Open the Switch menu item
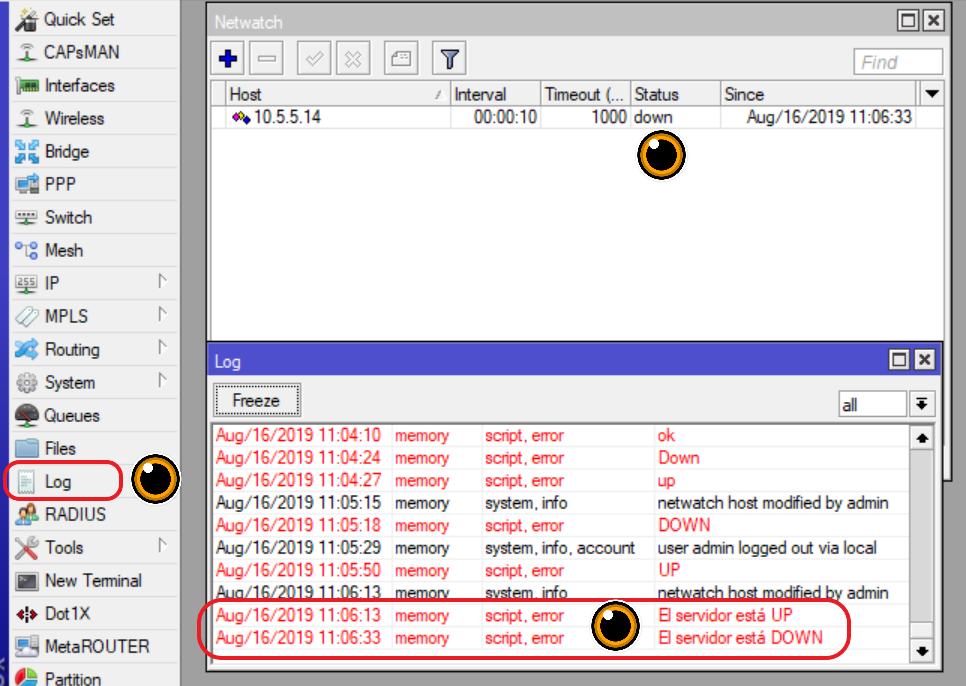 click(95, 217)
